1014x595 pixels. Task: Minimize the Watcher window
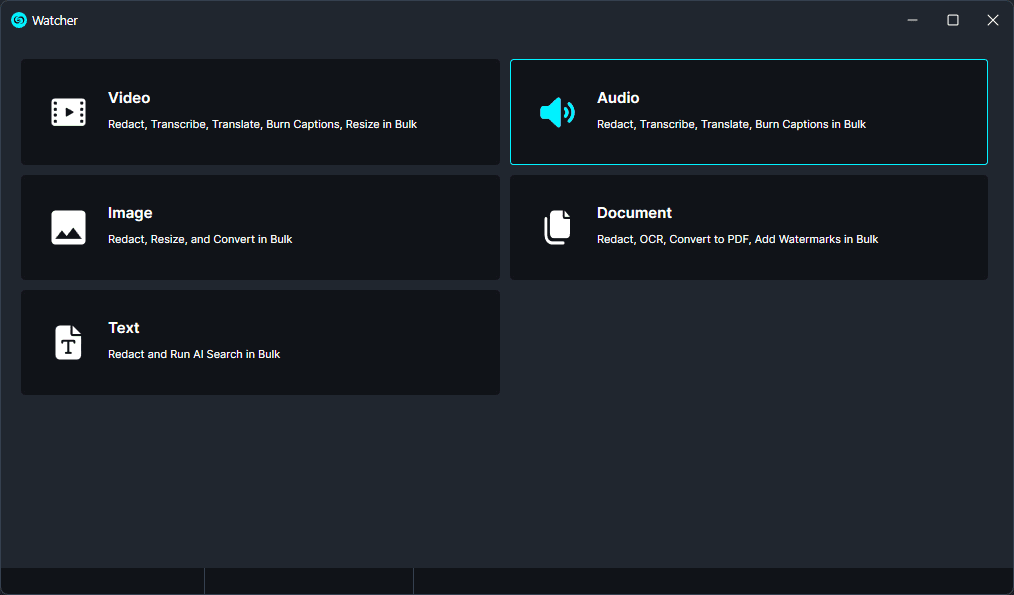(913, 20)
